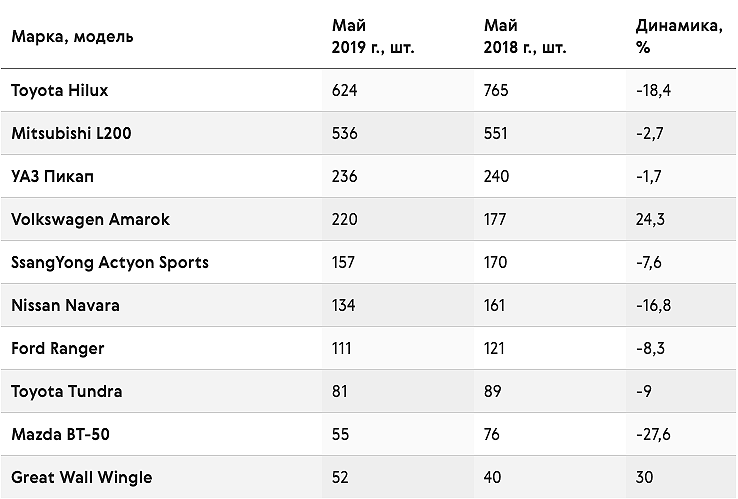Viewport: 738px width, 499px height.
Task: Select the Volkswagen Amarok model cell
Action: coord(90,219)
